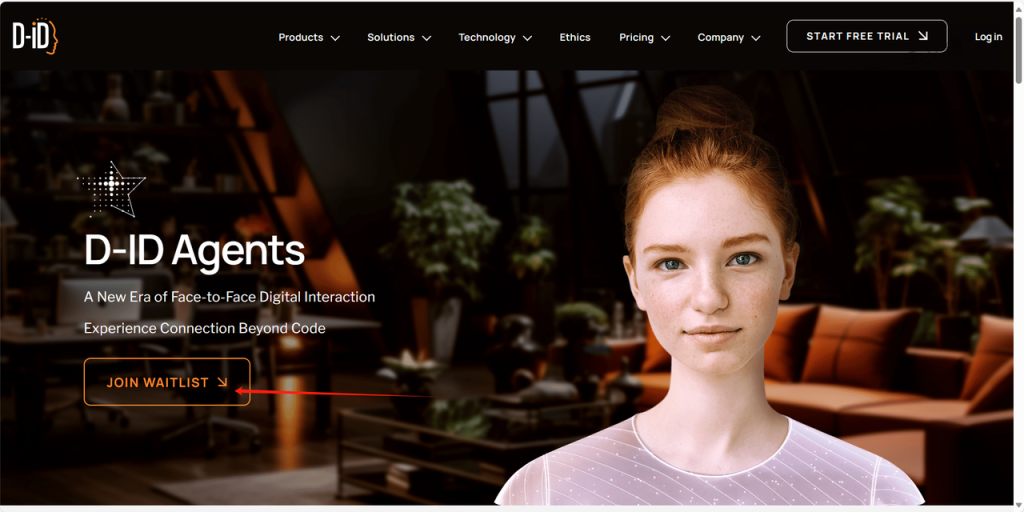
Task: Open the Company dropdown chevron
Action: point(756,38)
